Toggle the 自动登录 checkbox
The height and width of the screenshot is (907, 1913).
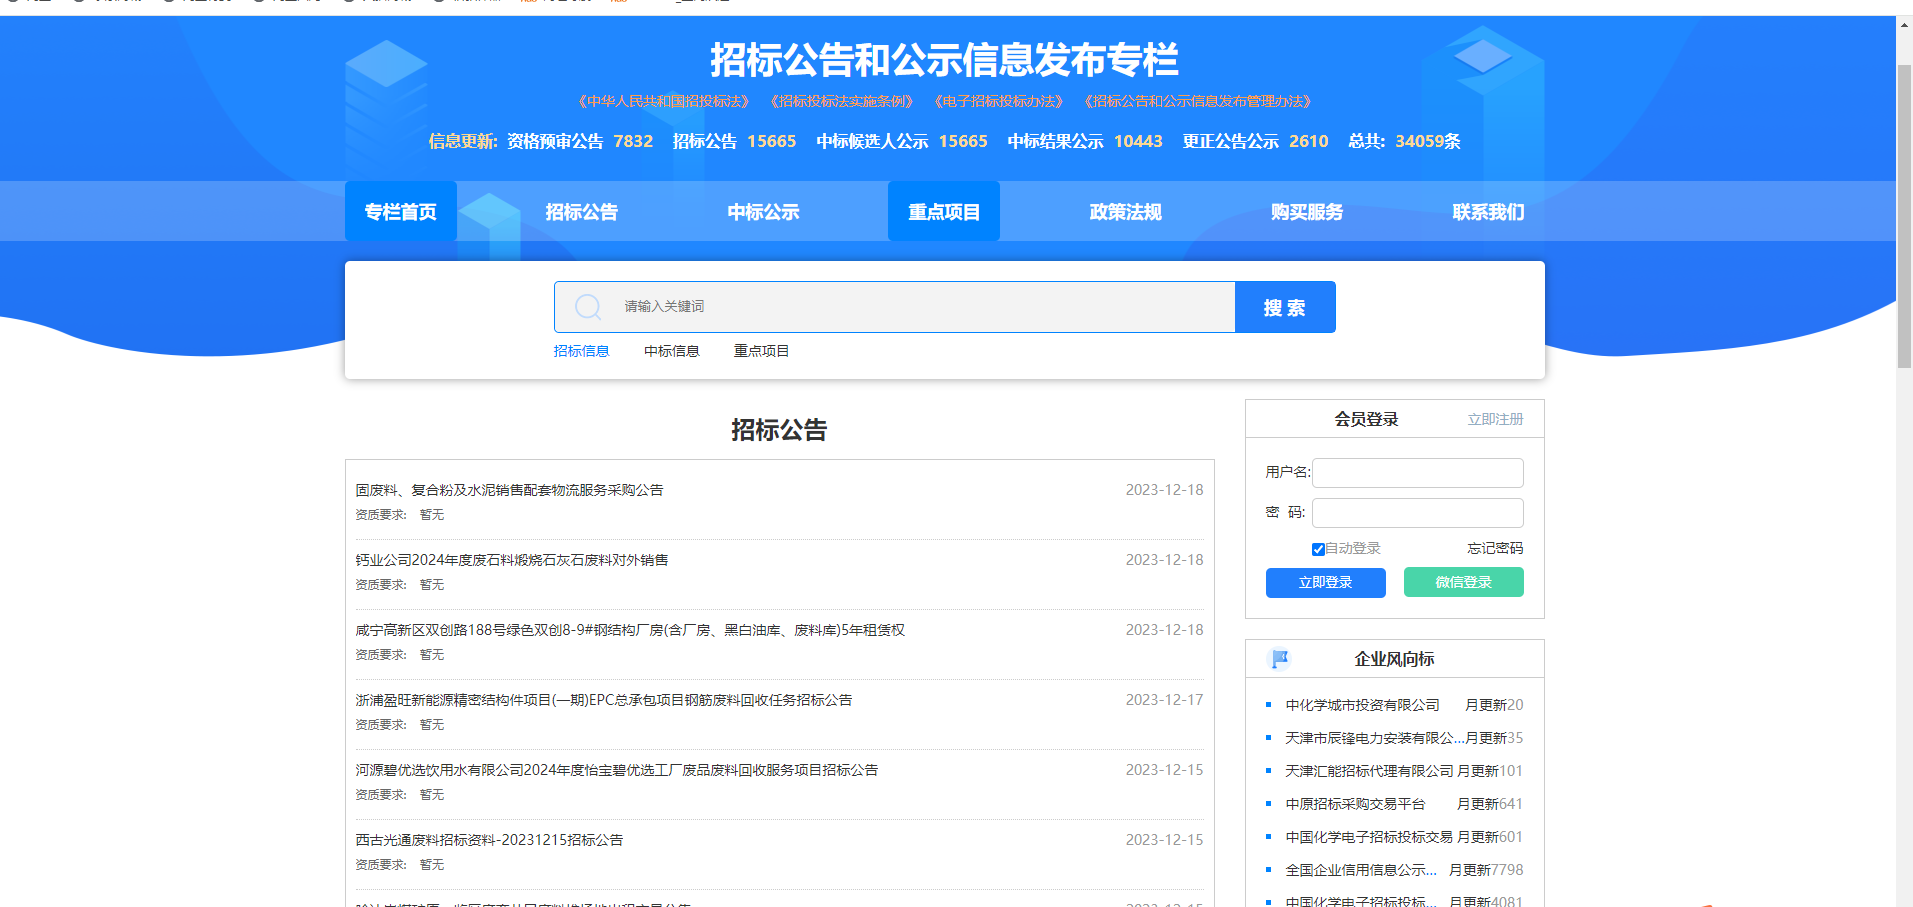coord(1318,549)
